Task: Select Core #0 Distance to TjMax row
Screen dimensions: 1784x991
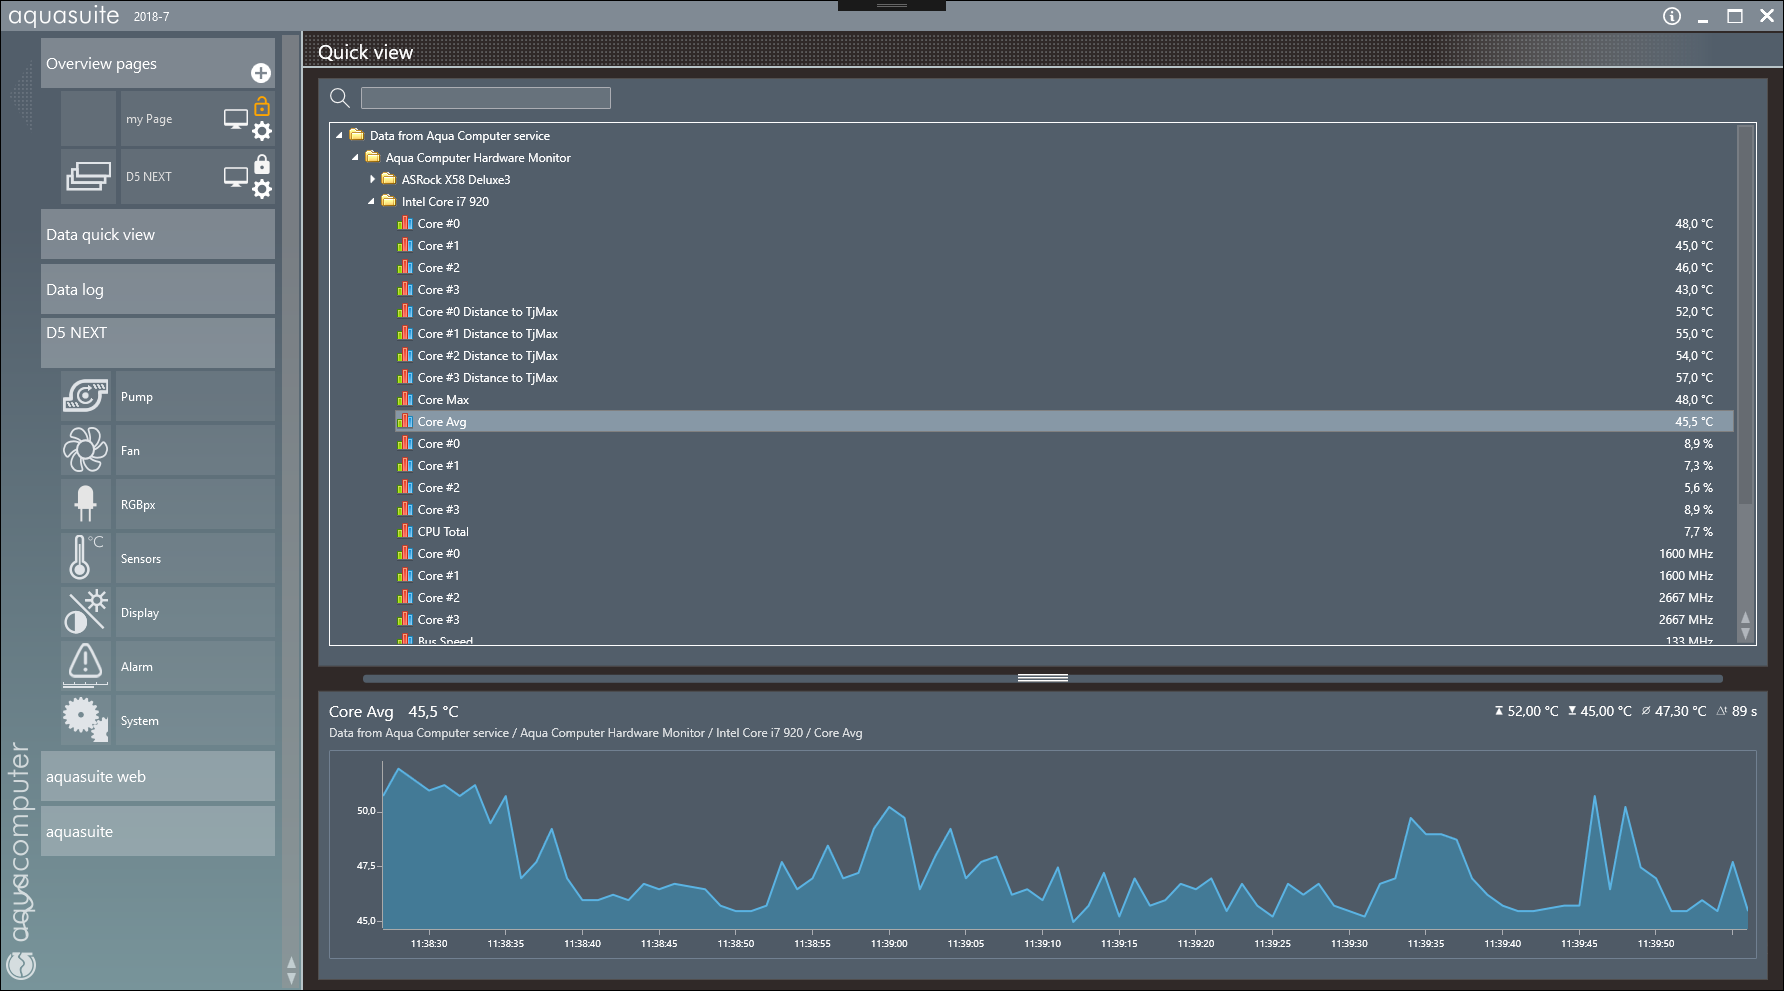Action: 1064,311
